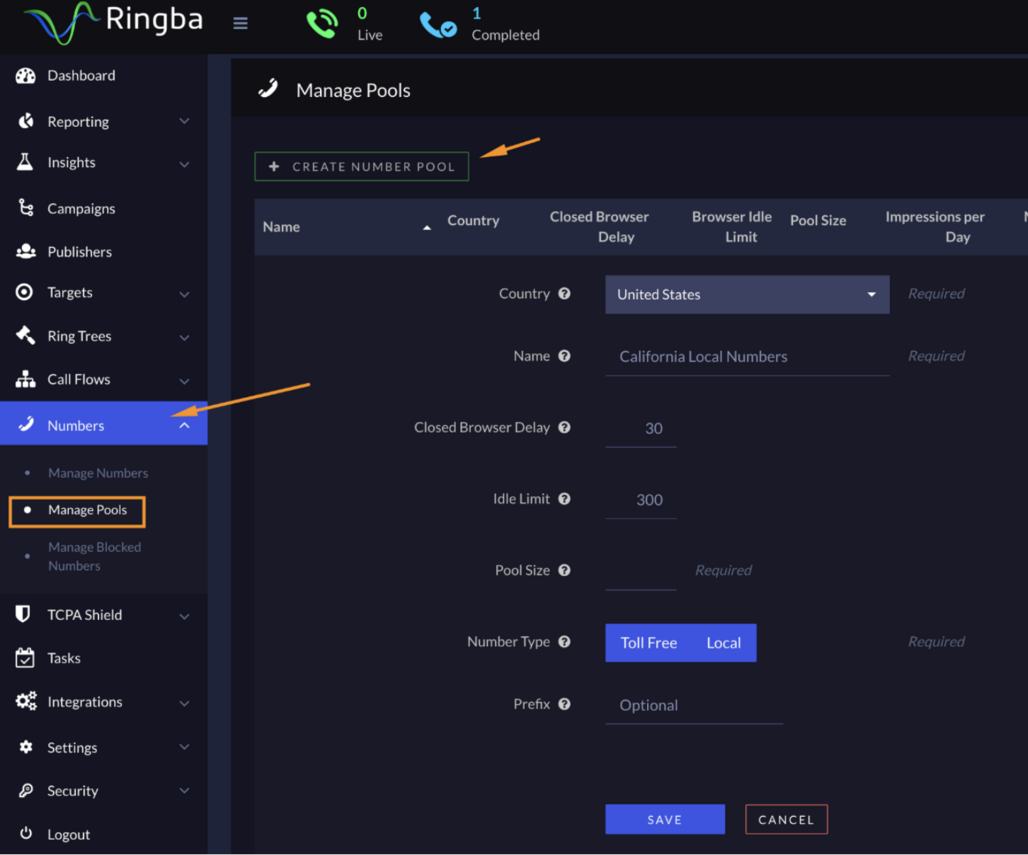Click the Closed Browser Delay input

[x=641, y=428]
